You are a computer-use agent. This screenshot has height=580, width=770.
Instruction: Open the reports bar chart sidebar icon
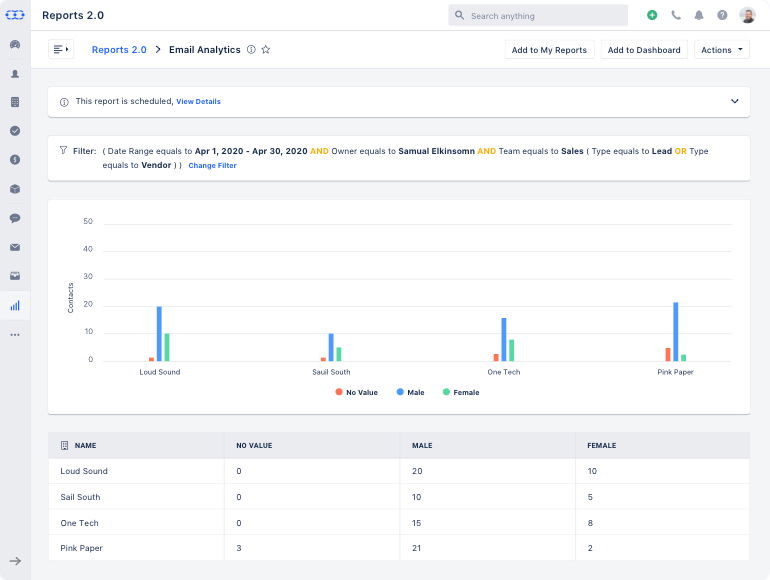pyautogui.click(x=15, y=305)
